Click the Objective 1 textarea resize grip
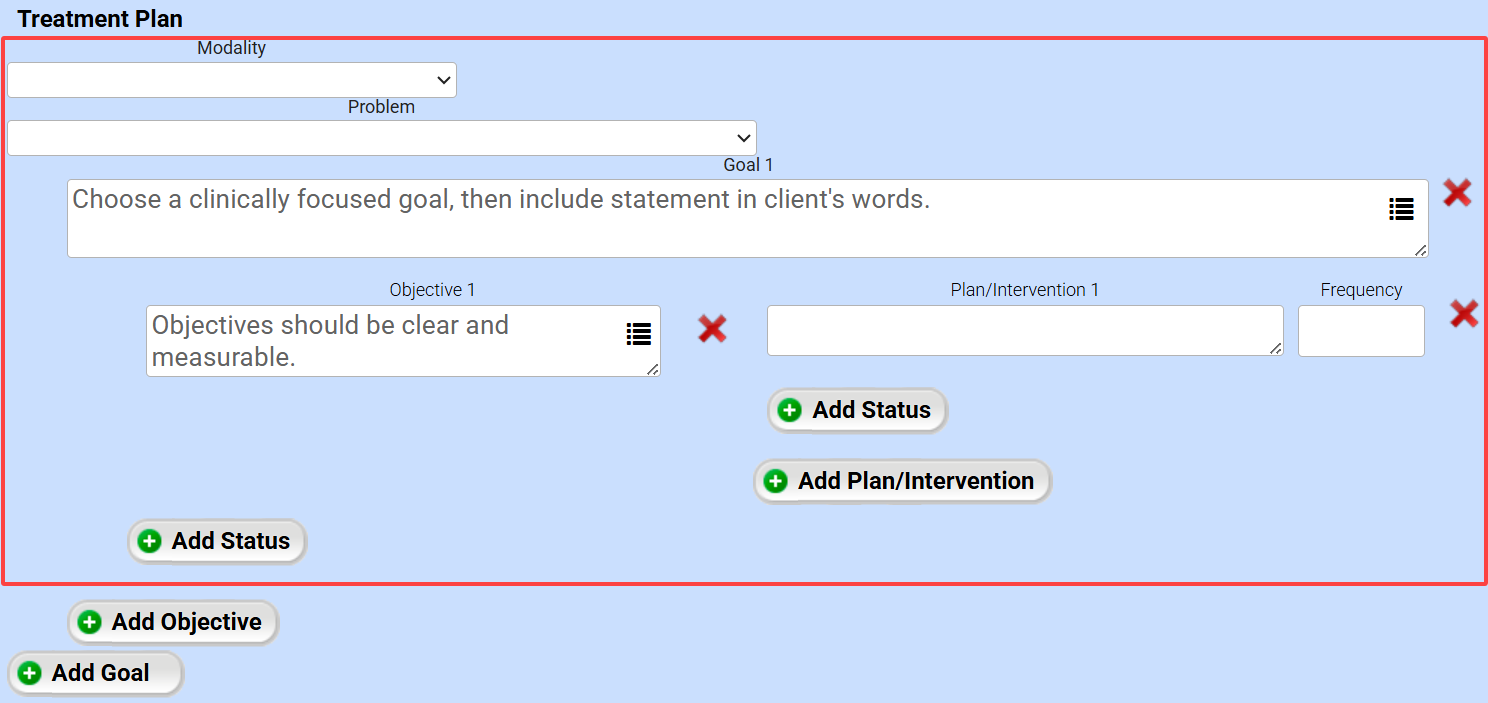 click(x=653, y=369)
